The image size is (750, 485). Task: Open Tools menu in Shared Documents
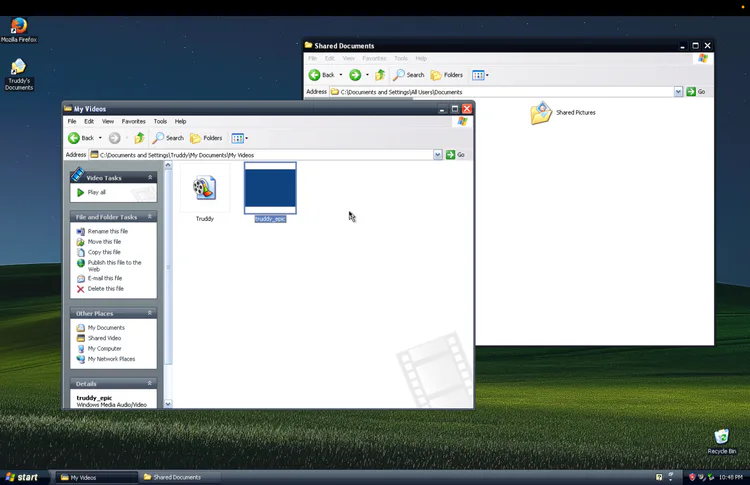(x=401, y=58)
